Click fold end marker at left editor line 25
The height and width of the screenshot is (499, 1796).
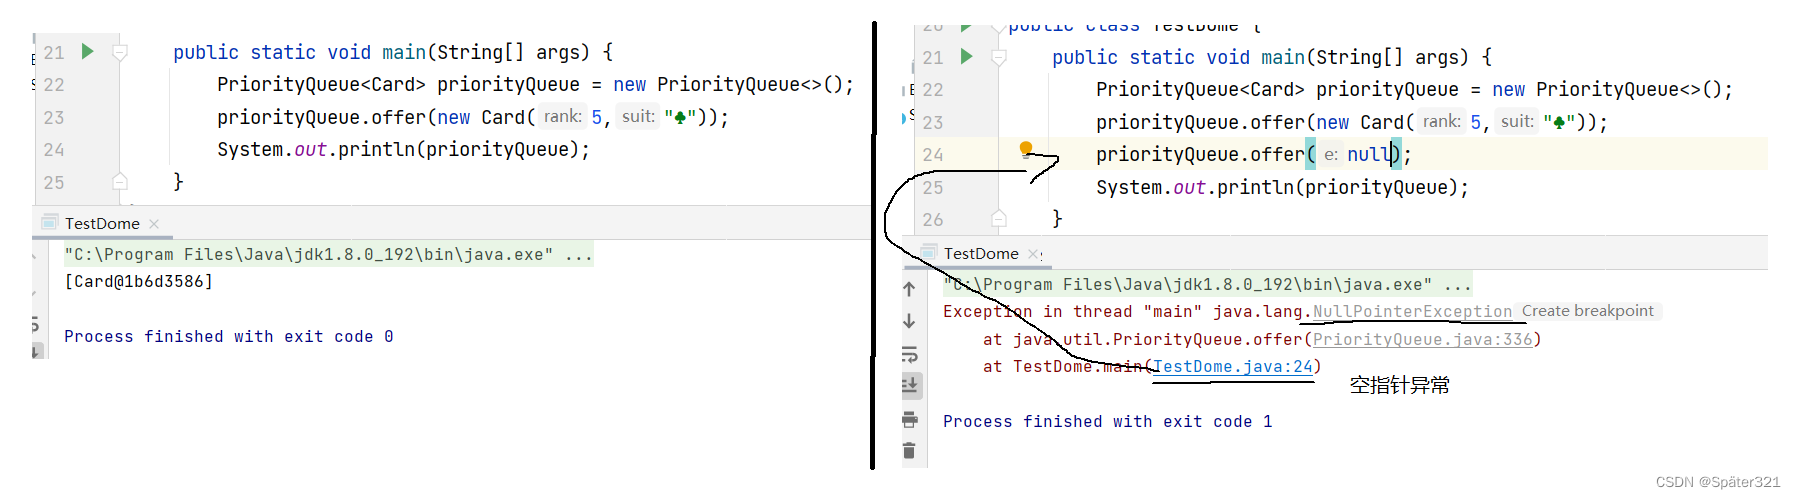pos(120,182)
